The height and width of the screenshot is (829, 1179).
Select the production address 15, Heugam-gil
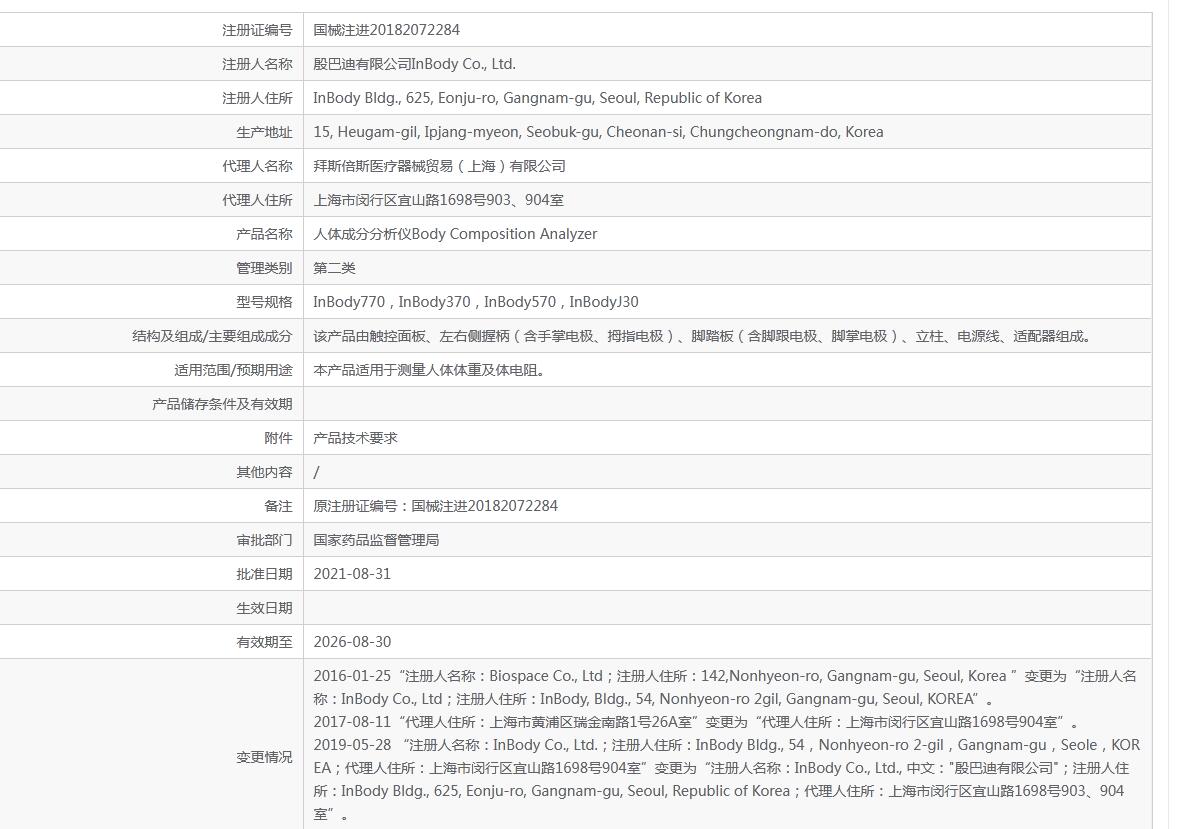599,132
